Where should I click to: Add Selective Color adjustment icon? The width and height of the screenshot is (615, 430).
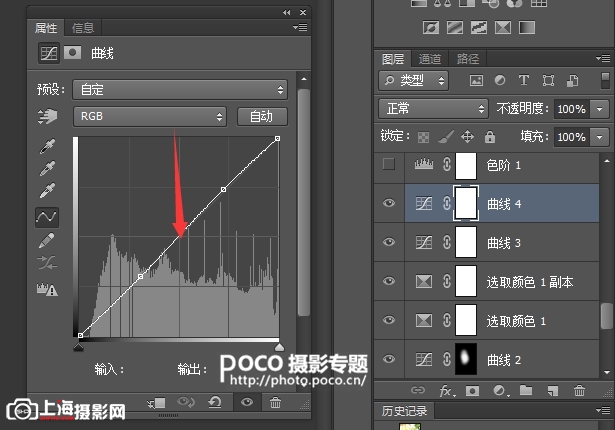point(503,27)
